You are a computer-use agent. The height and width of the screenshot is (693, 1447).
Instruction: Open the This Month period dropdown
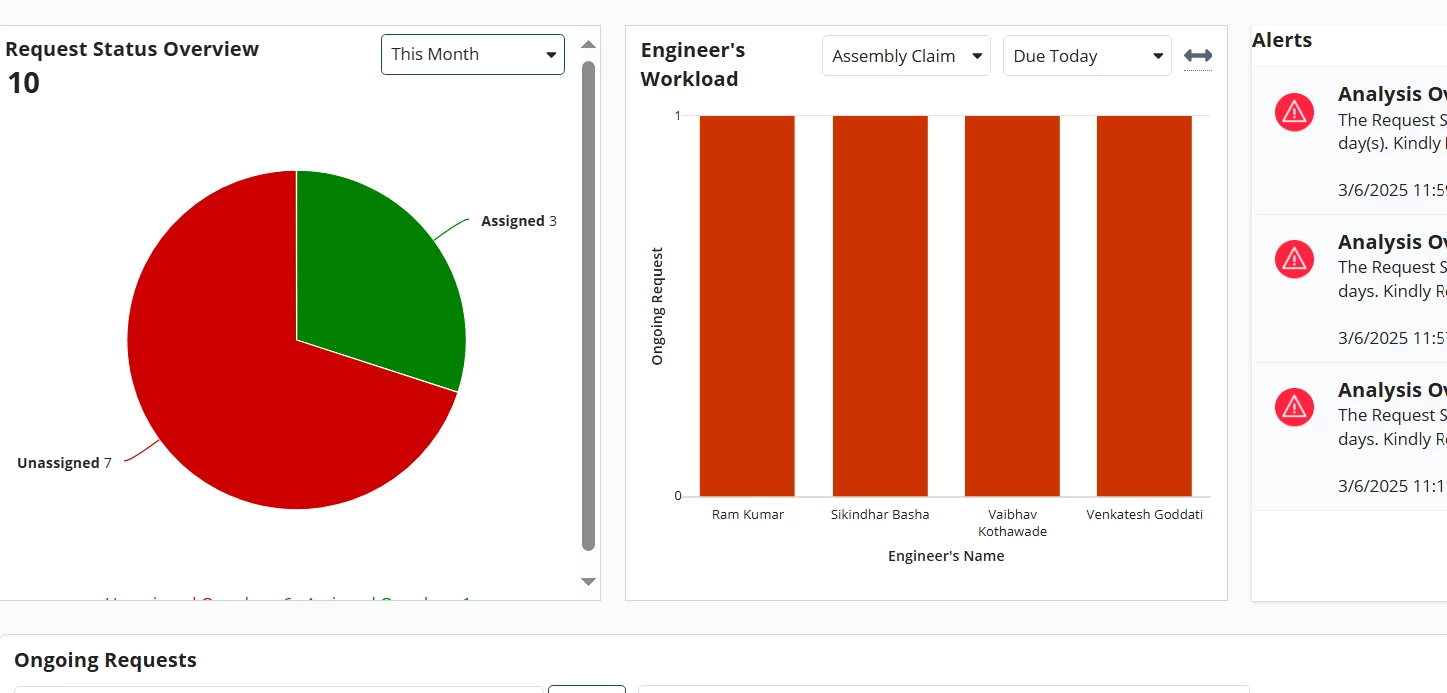(x=472, y=54)
